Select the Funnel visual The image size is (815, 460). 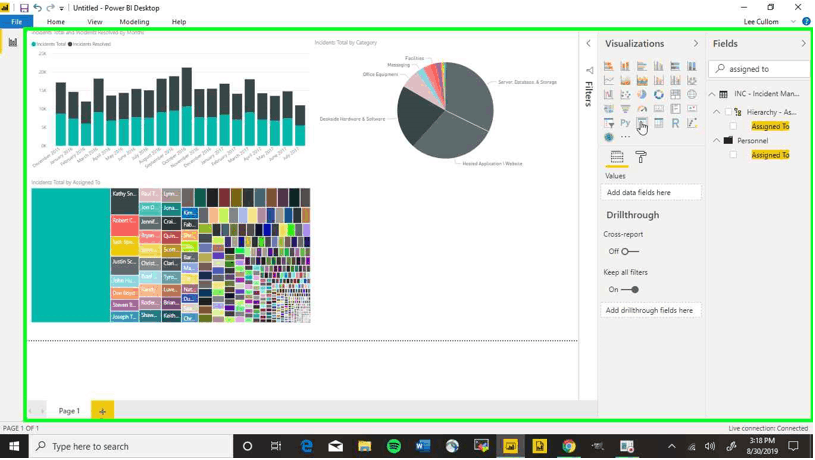pyautogui.click(x=625, y=109)
